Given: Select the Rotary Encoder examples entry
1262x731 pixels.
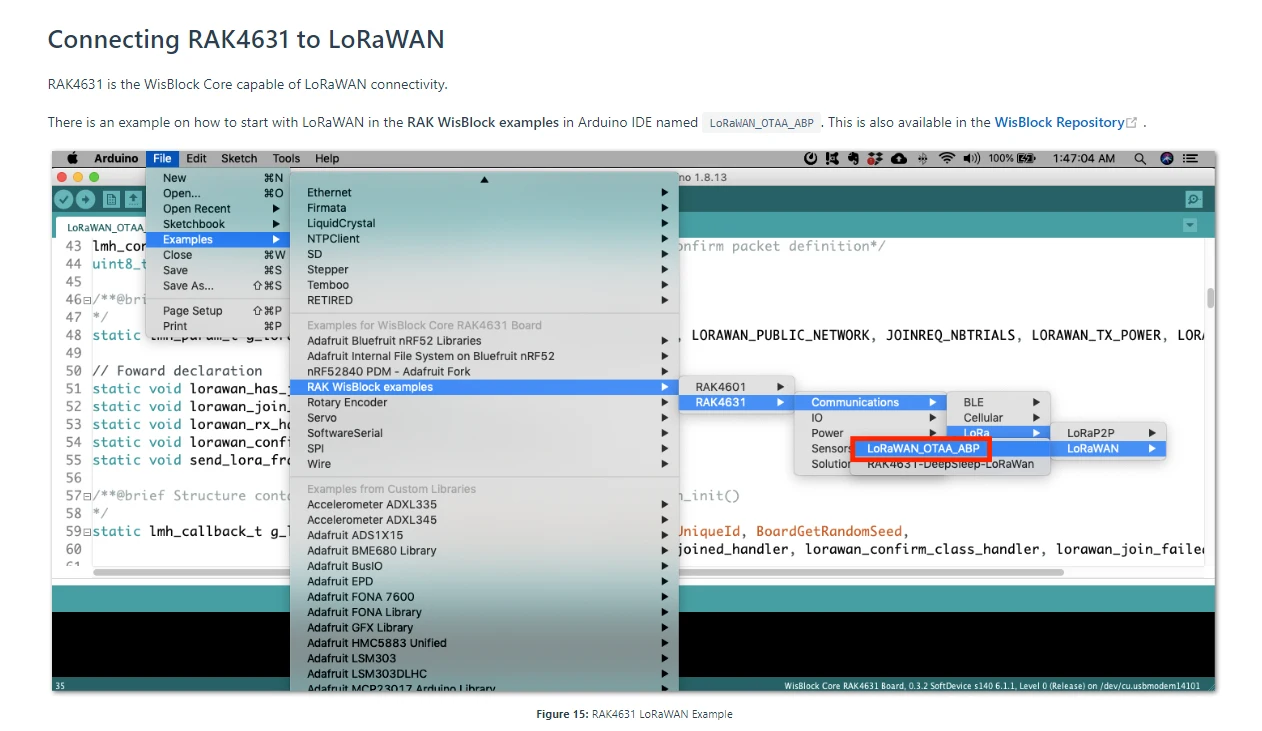Looking at the screenshot, I should click(x=484, y=402).
